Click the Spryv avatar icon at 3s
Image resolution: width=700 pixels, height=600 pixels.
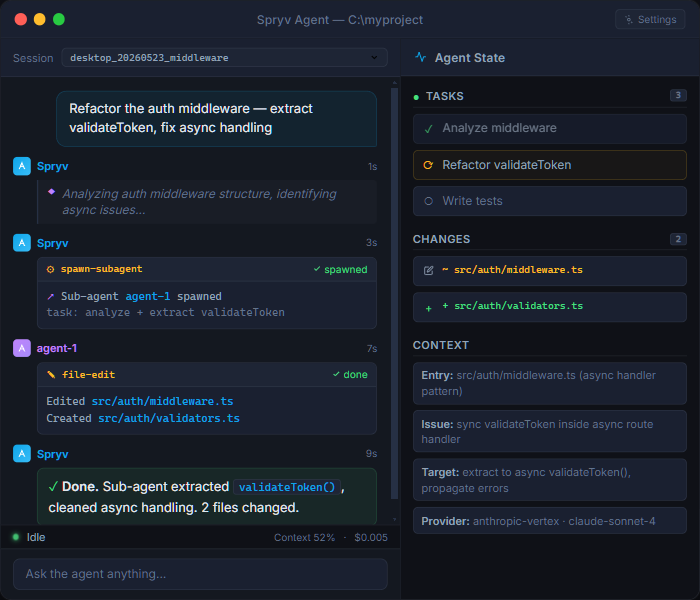click(x=22, y=243)
